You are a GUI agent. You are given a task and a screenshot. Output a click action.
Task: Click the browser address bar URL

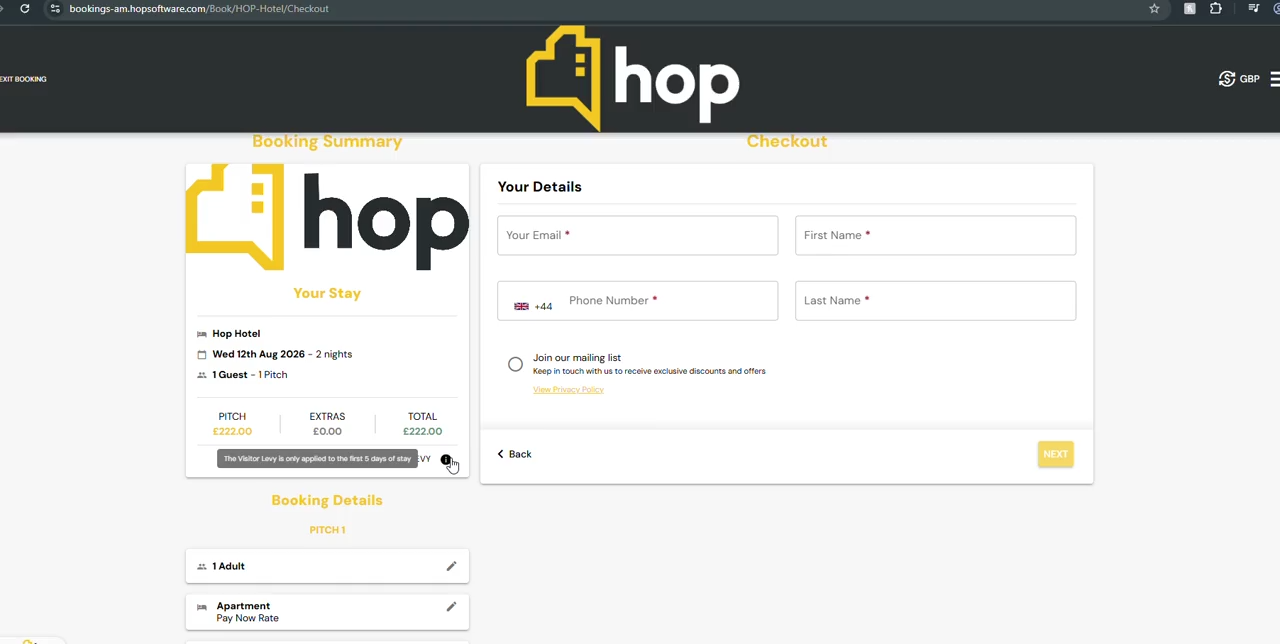199,9
